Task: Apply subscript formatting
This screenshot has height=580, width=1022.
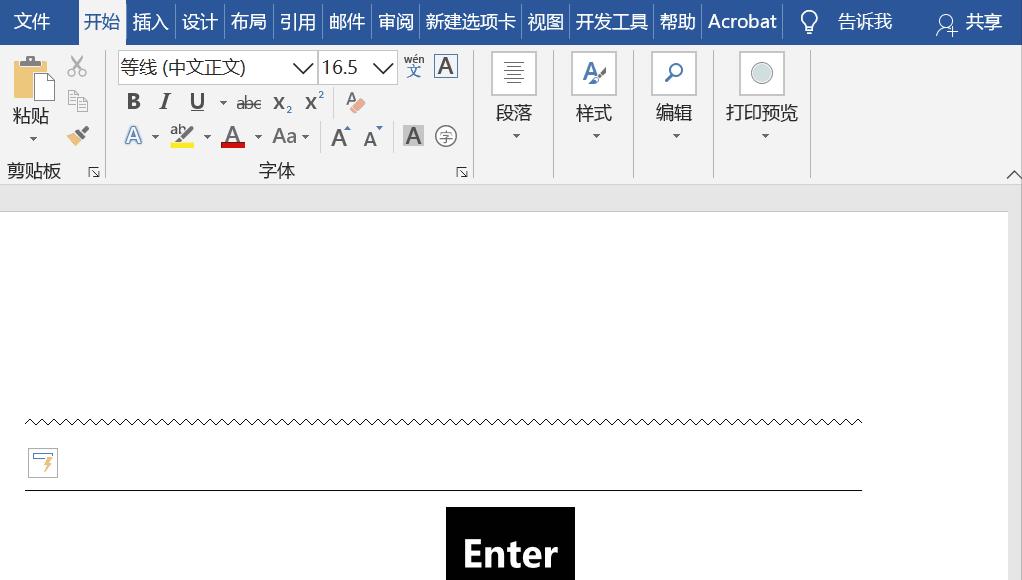Action: 281,103
